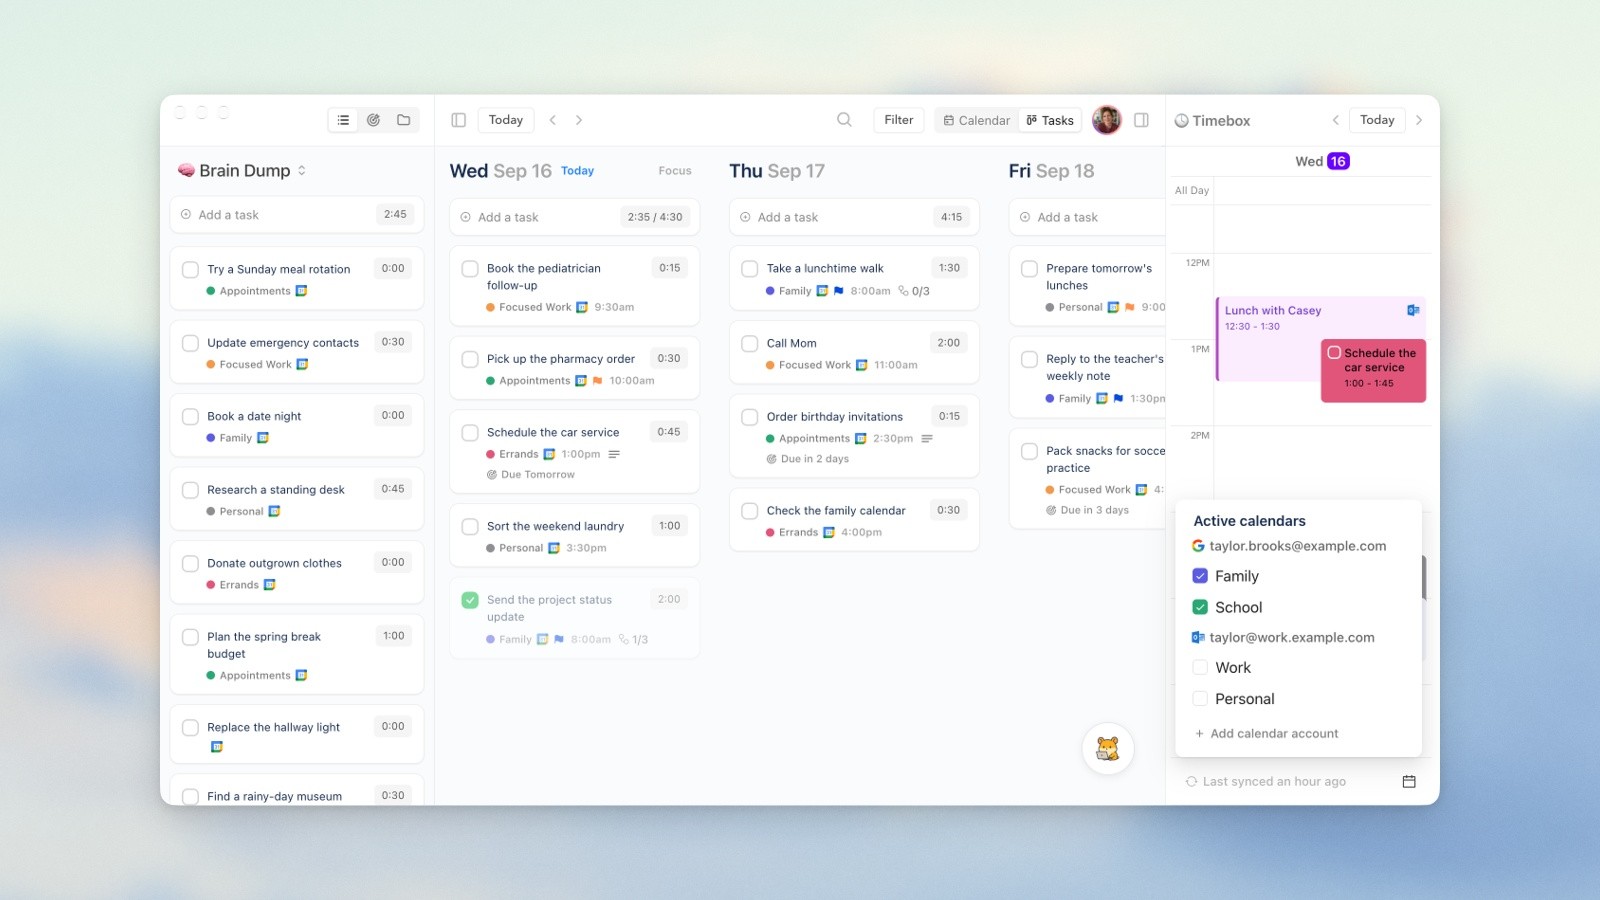Open the hamster mascot assistant button
Viewport: 1600px width, 900px height.
pyautogui.click(x=1108, y=748)
